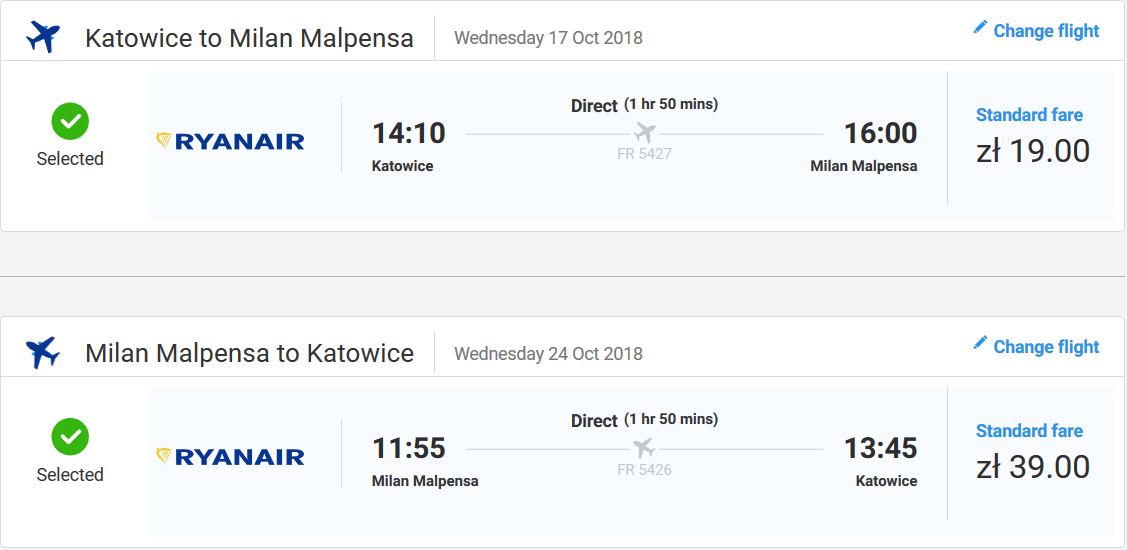Click the date Wednesday 24 Oct 2018

tap(548, 354)
